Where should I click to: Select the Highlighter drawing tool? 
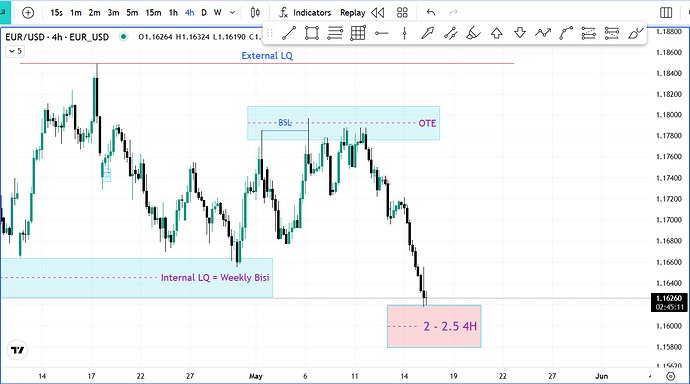(x=473, y=33)
